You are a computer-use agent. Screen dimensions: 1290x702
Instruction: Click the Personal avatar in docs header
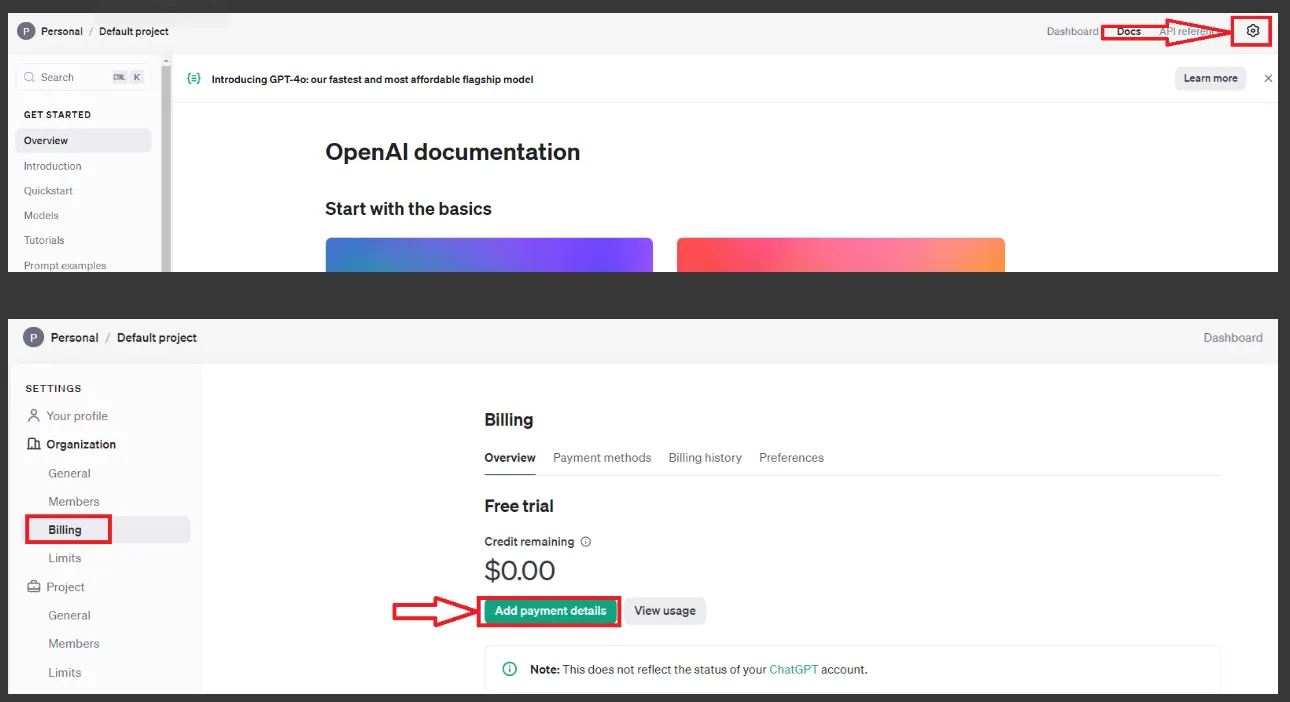pyautogui.click(x=26, y=31)
